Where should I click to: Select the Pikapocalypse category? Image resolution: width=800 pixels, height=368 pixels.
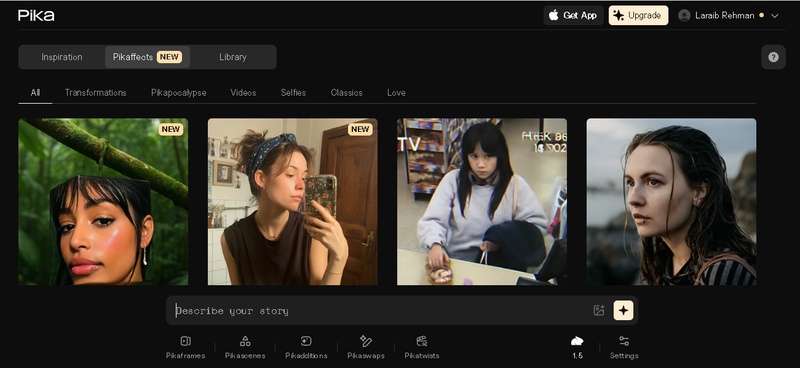[179, 92]
